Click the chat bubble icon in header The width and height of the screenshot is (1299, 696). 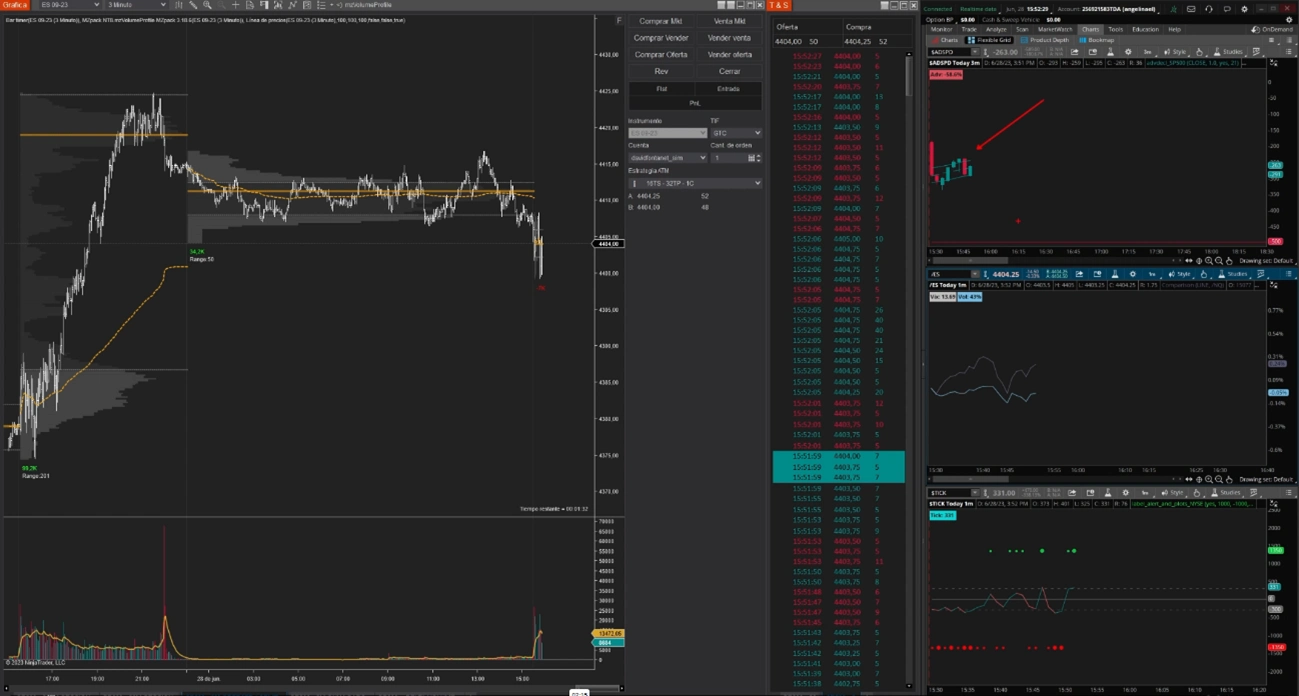(1226, 9)
